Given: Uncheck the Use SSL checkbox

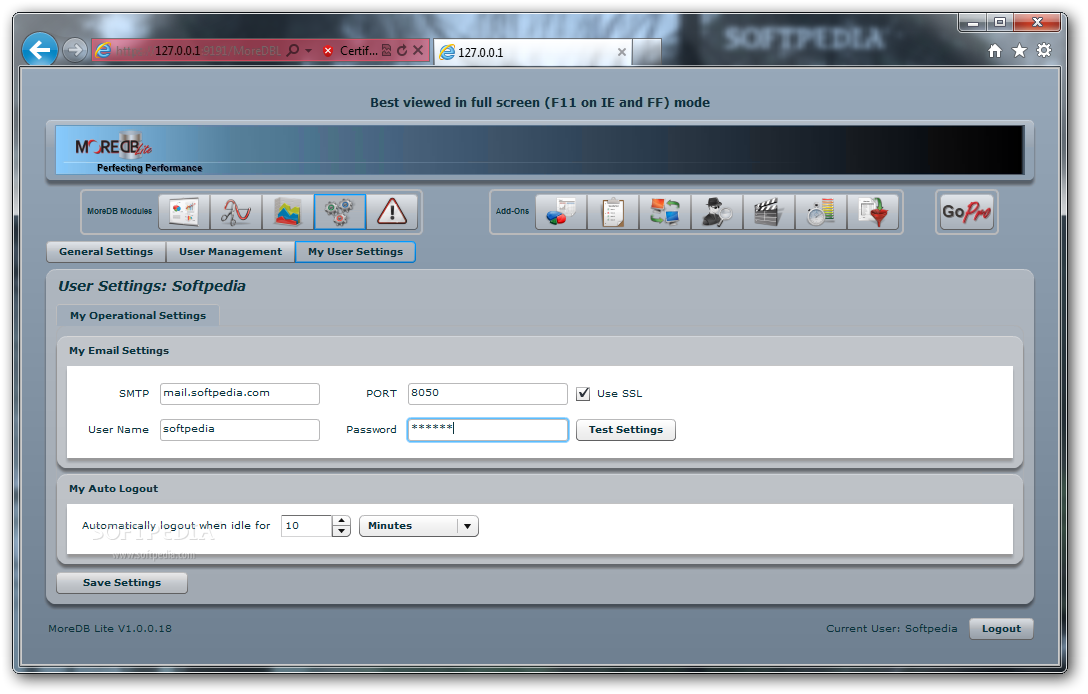Looking at the screenshot, I should point(583,394).
